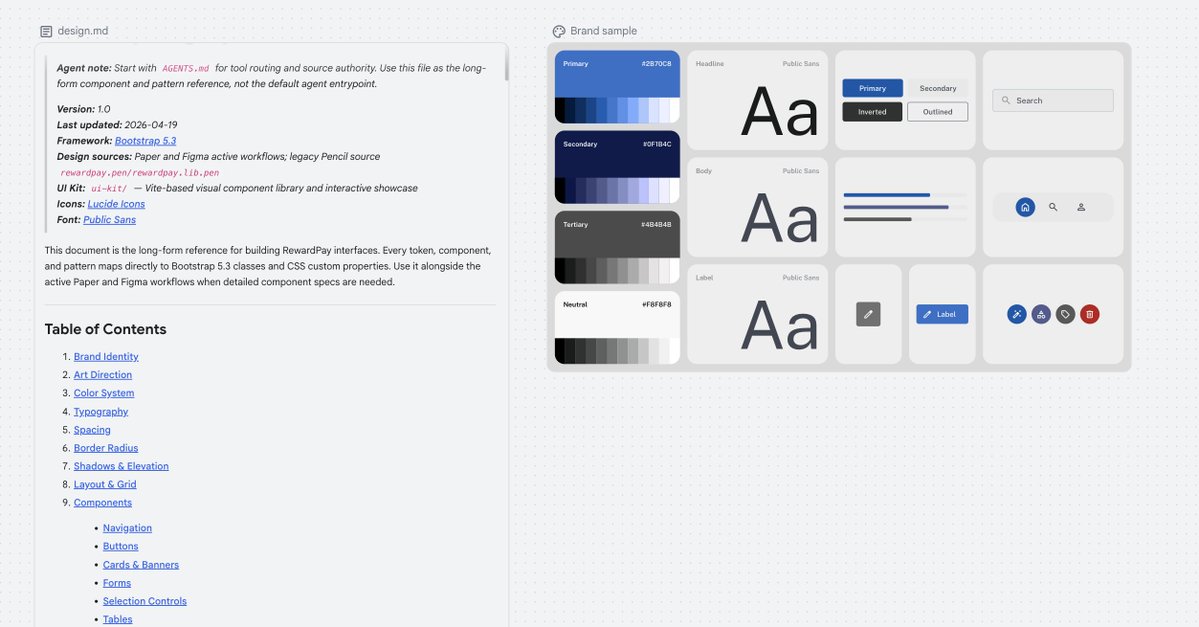Click the Inverted sample button
Image resolution: width=1199 pixels, height=627 pixels.
[x=872, y=112]
